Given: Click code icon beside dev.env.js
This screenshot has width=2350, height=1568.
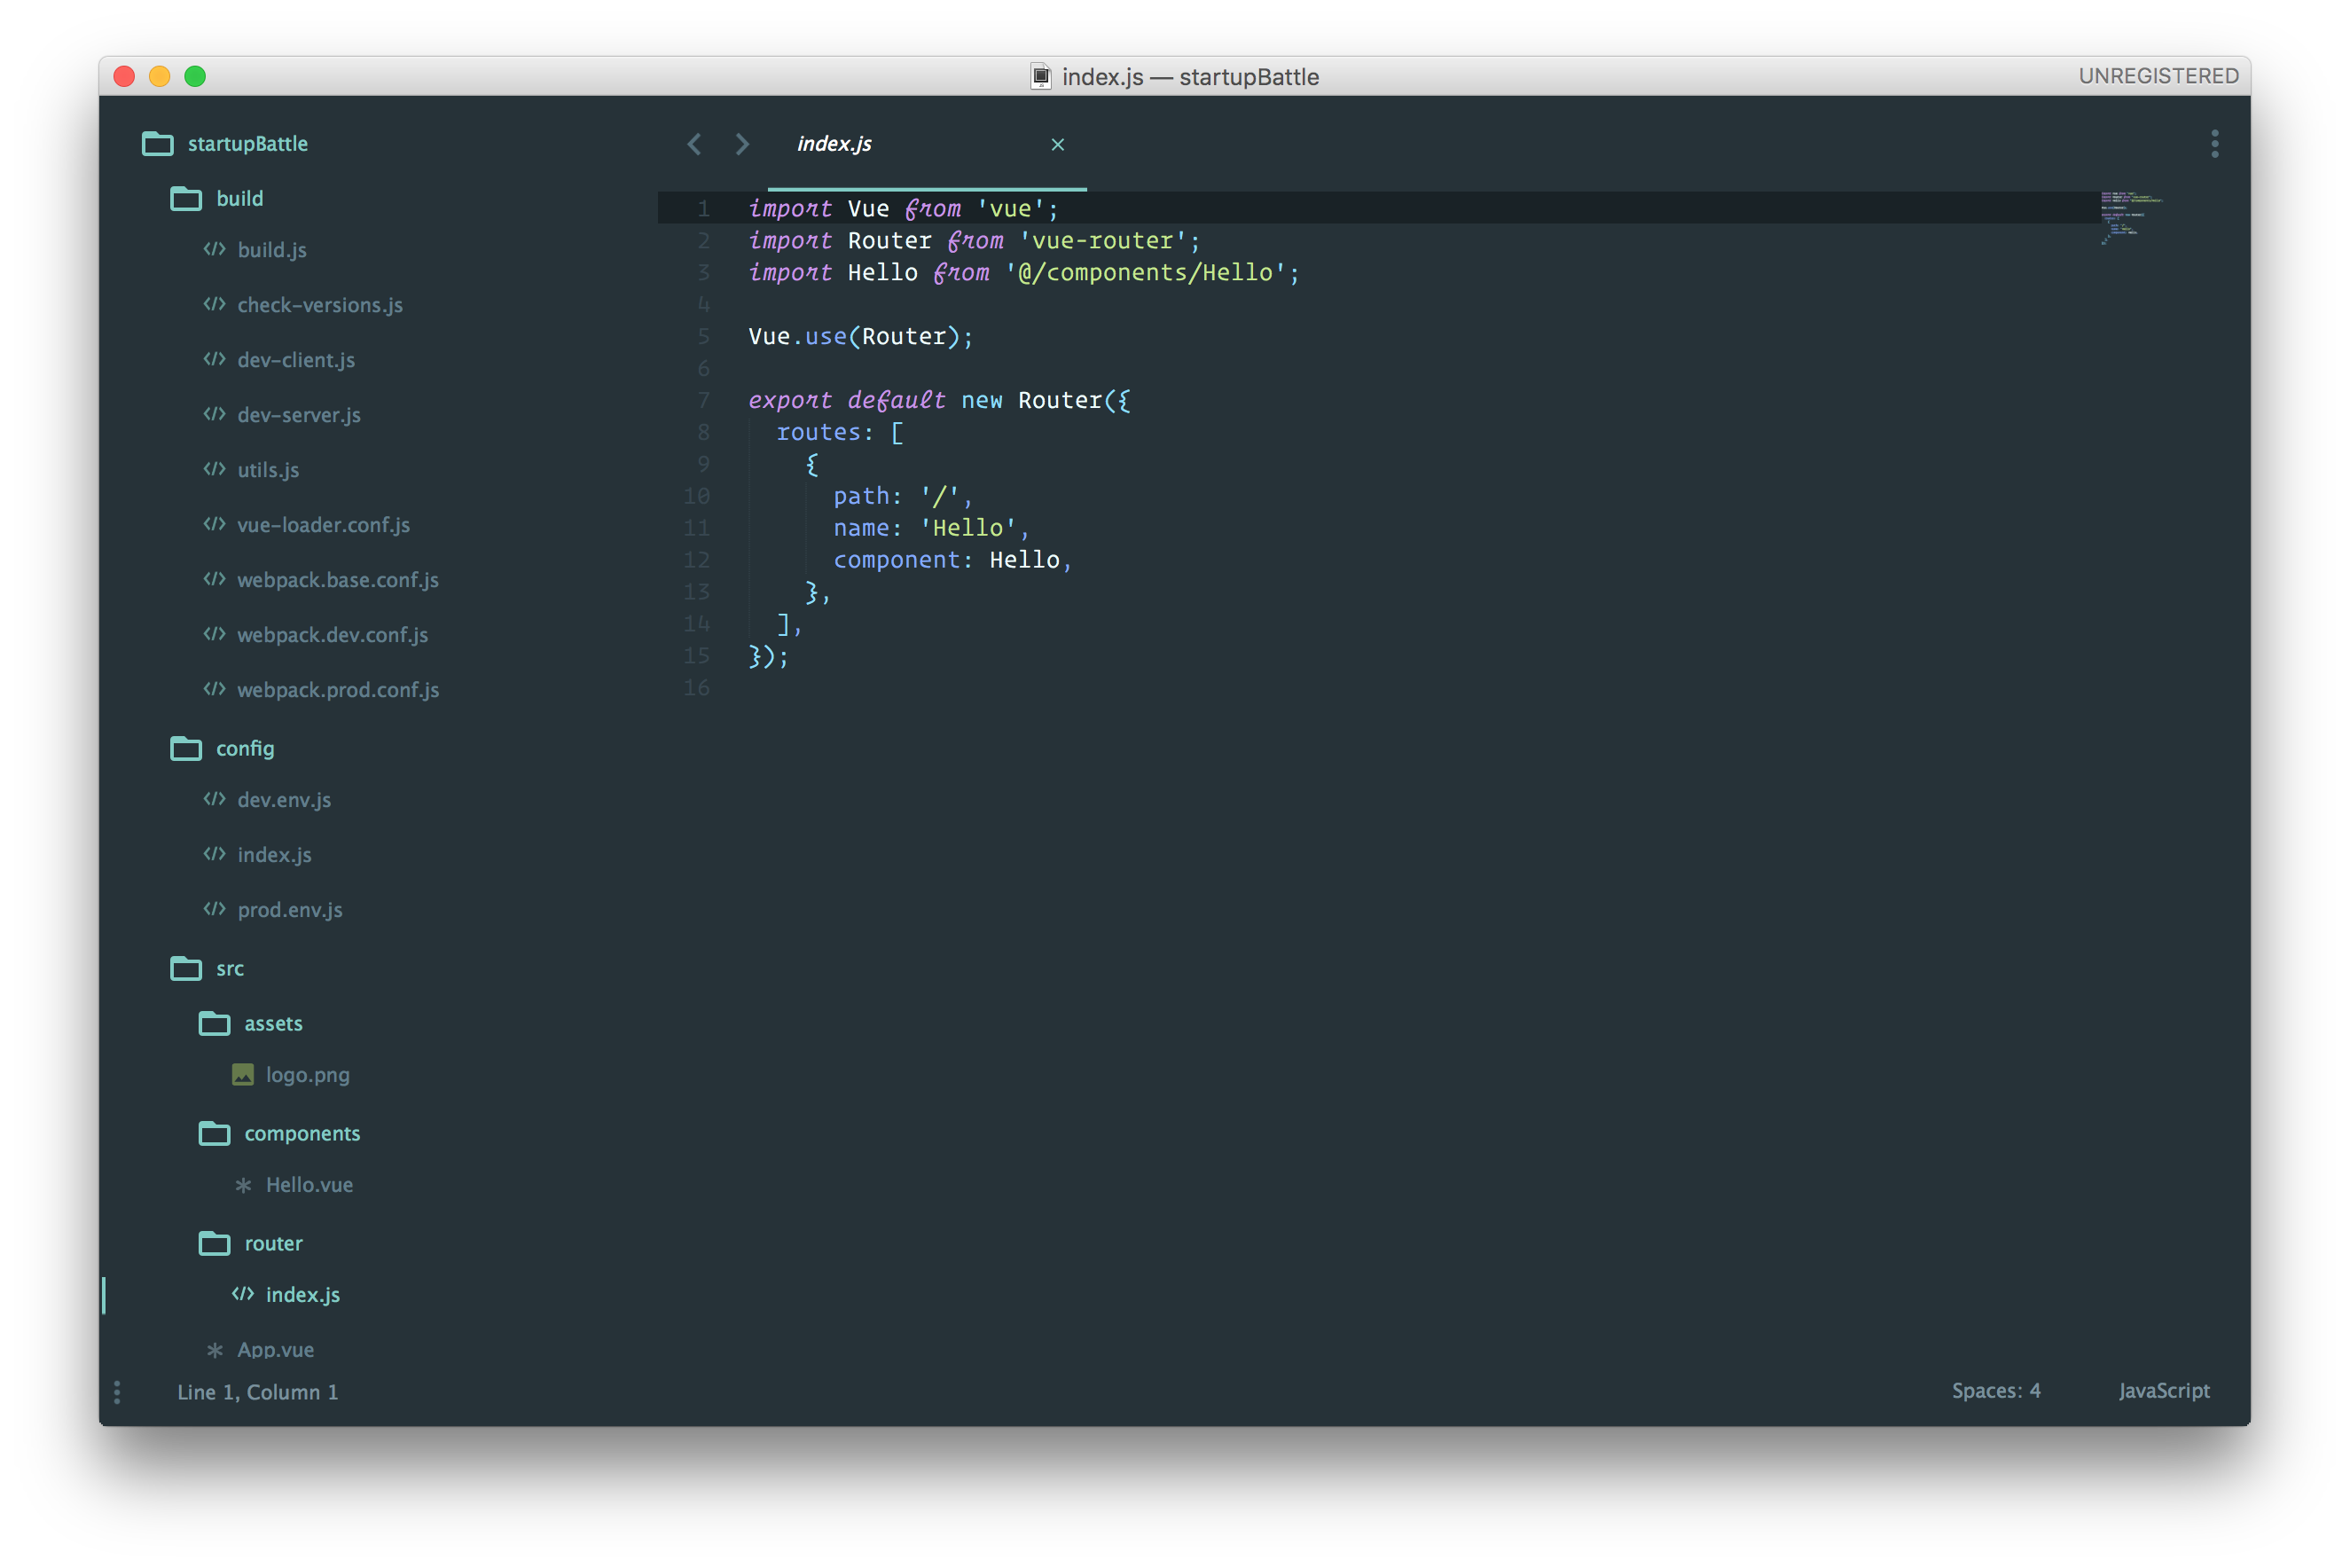Looking at the screenshot, I should (214, 799).
